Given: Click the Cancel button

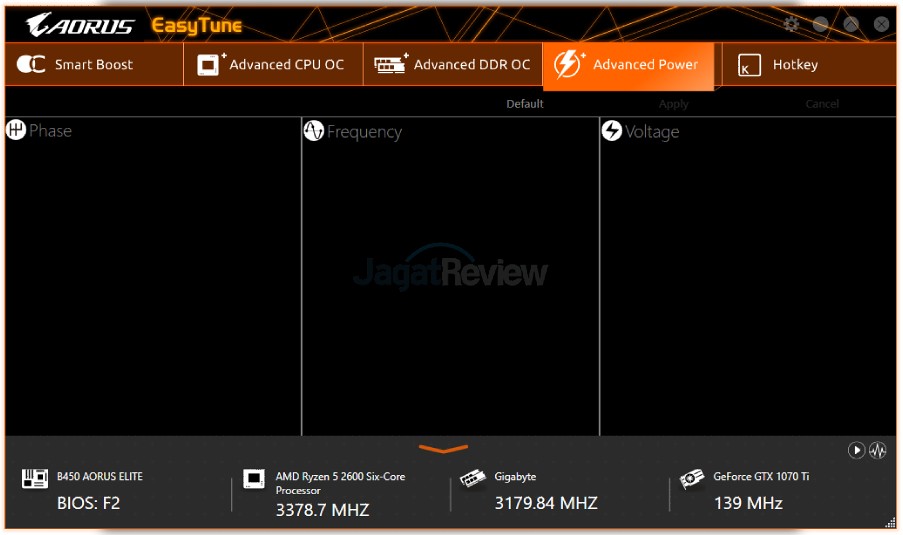Looking at the screenshot, I should click(822, 104).
